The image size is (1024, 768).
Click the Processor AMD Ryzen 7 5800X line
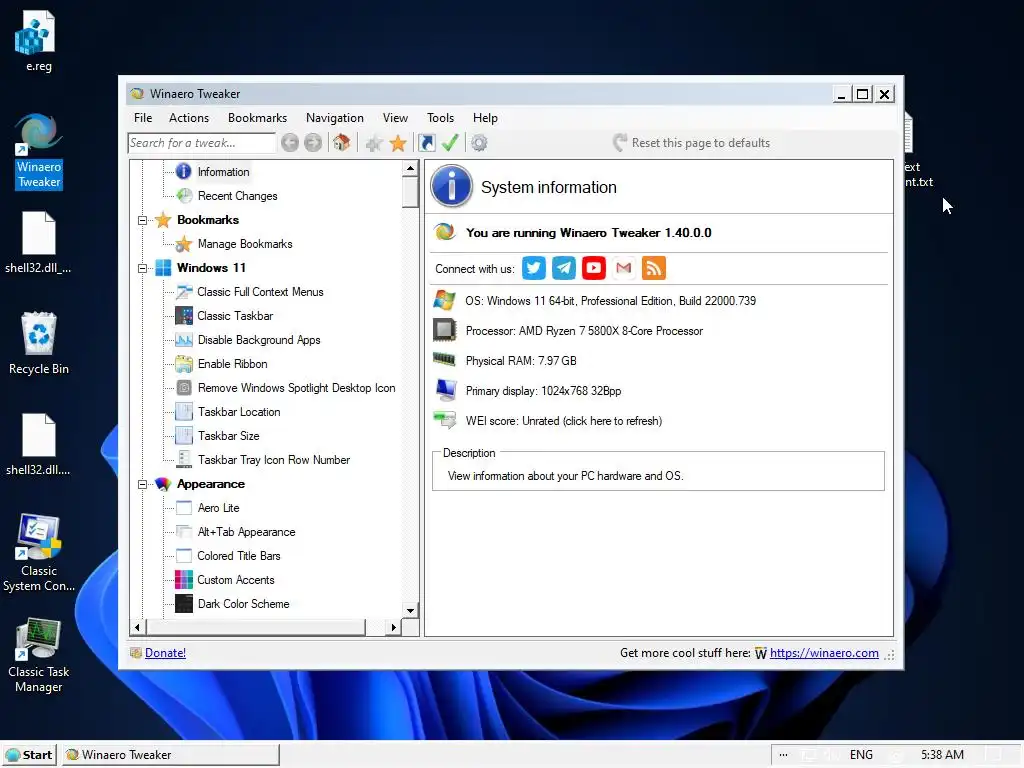584,331
